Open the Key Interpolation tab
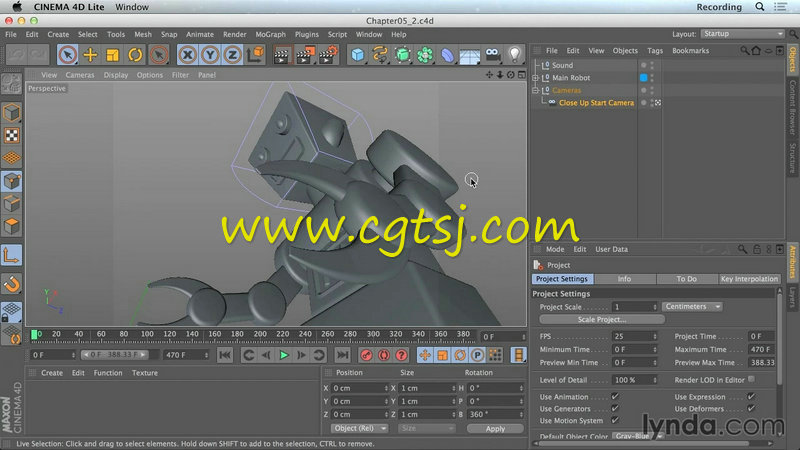The image size is (800, 450). [749, 279]
